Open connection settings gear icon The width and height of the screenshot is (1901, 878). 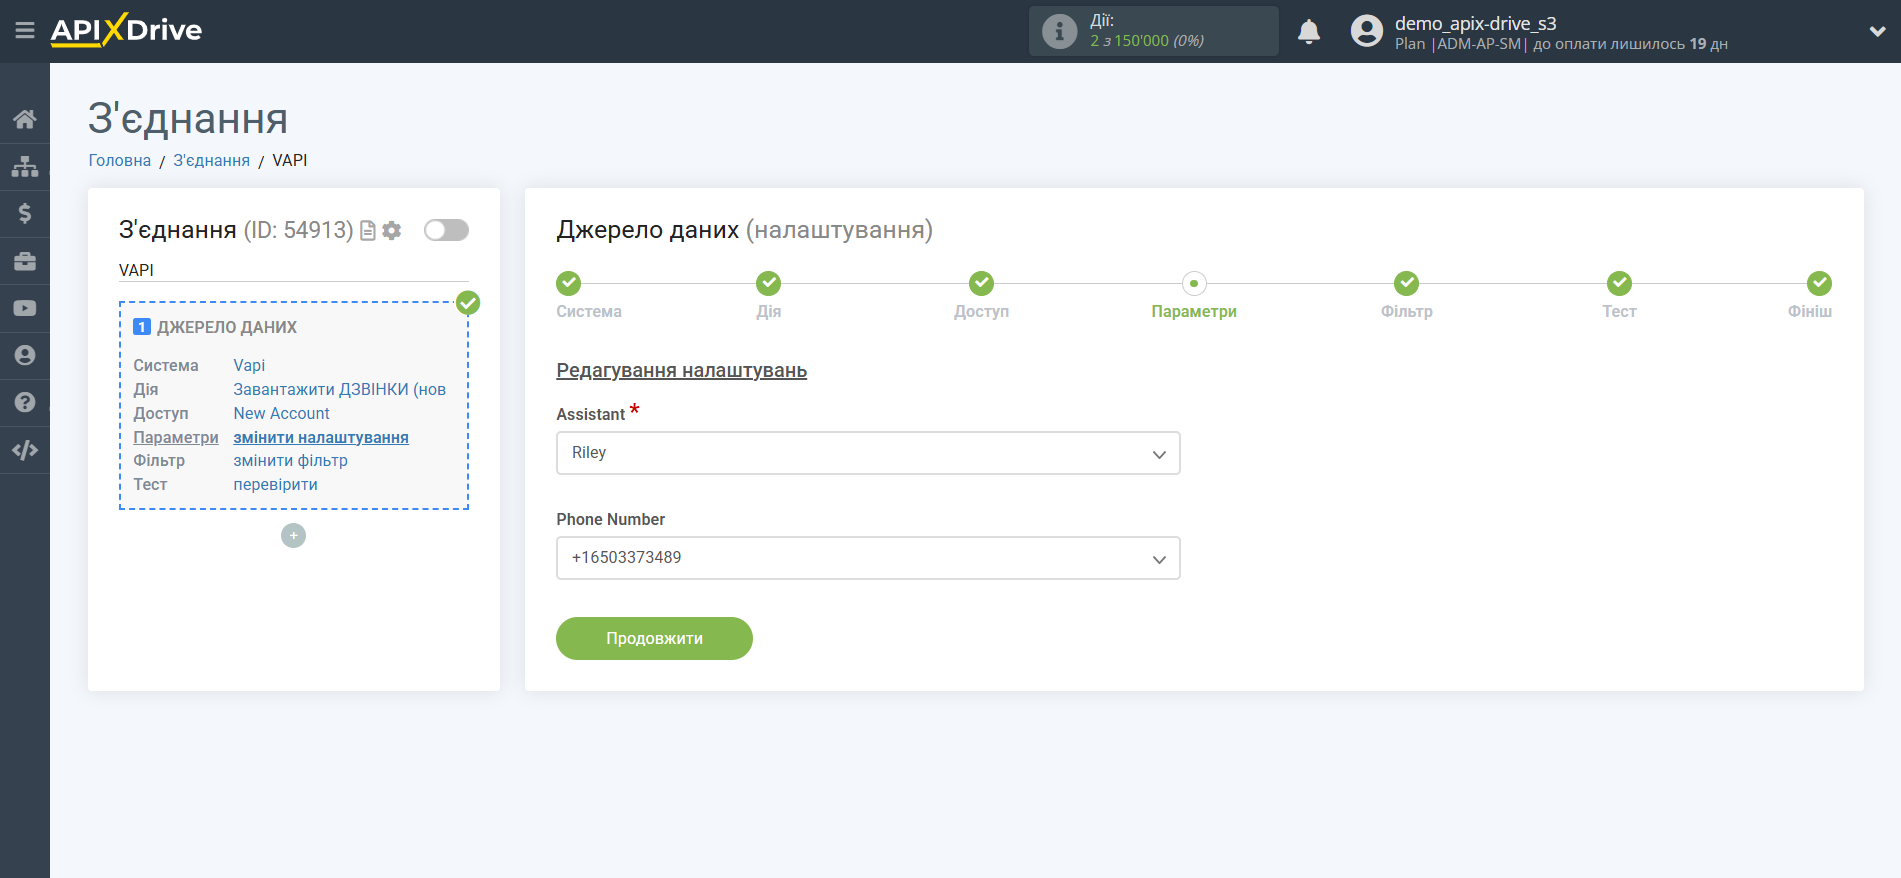tap(392, 231)
